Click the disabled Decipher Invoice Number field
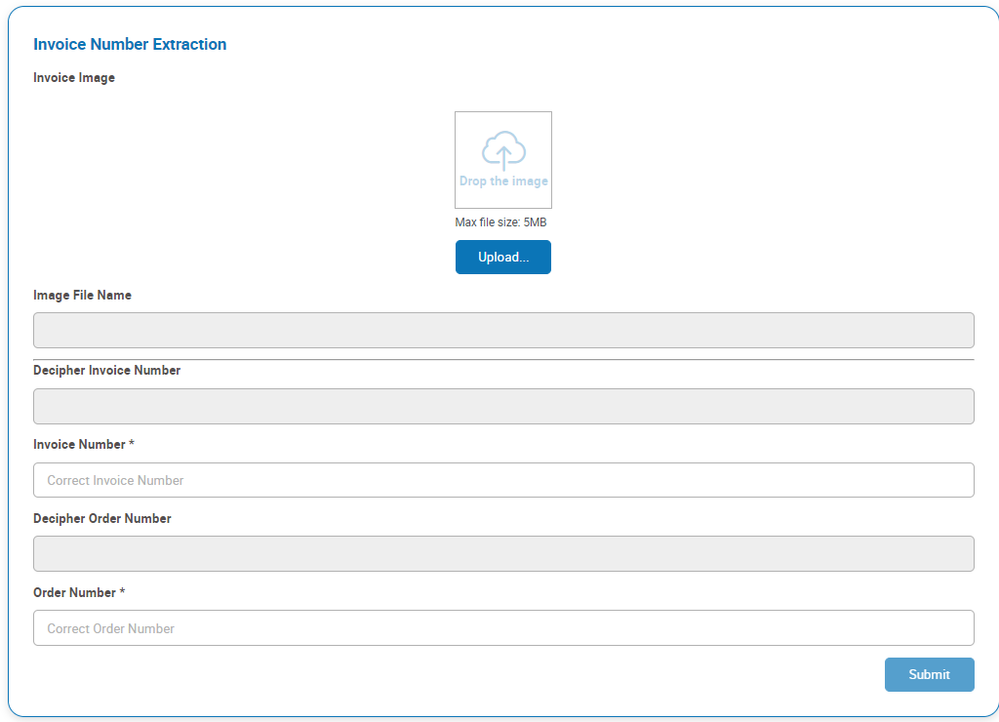 pyautogui.click(x=503, y=406)
